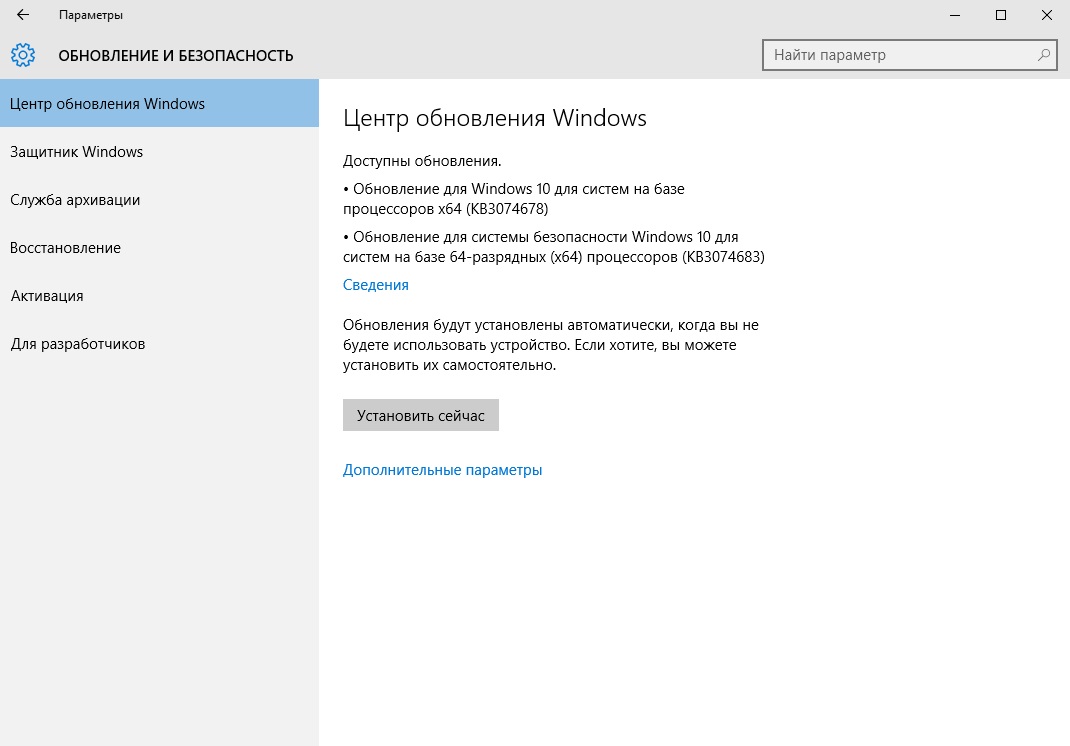This screenshot has height=746, width=1070.
Task: Click "ОБНОВЛЕНИЕ И БЕЗОПАСНОСТЬ" header title
Action: point(176,56)
